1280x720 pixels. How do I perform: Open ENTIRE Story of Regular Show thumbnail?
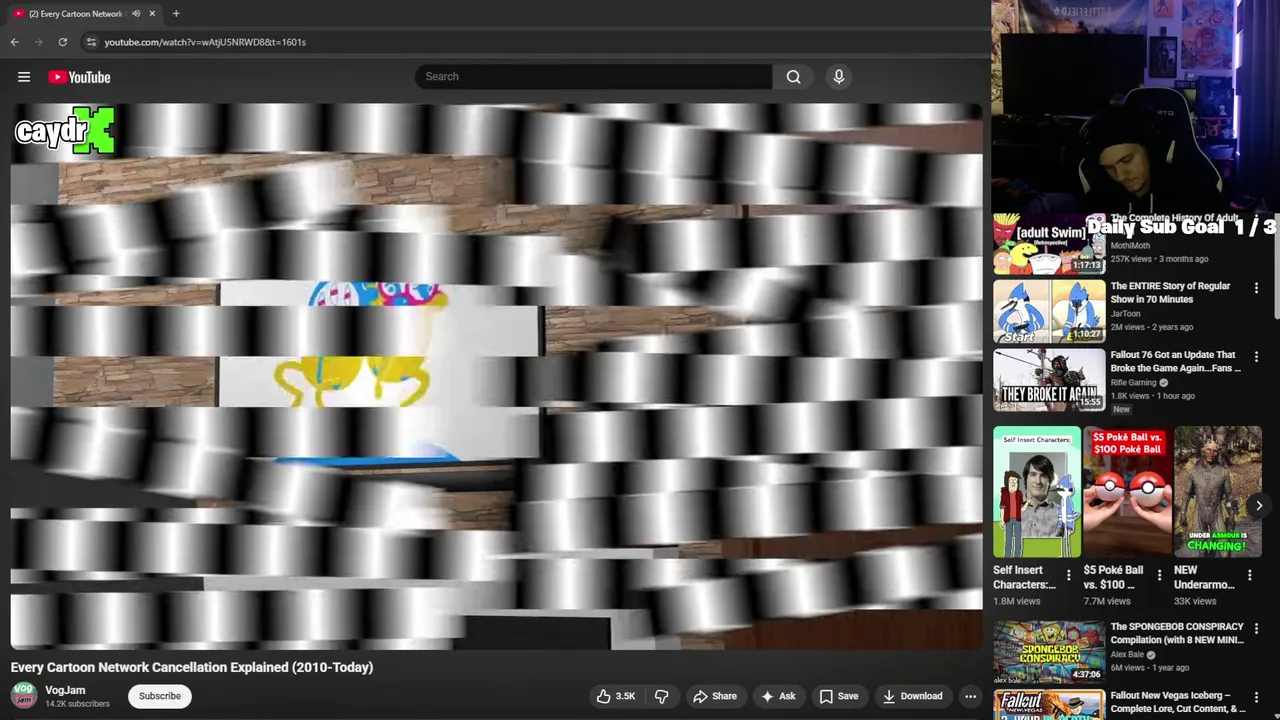tap(1049, 311)
